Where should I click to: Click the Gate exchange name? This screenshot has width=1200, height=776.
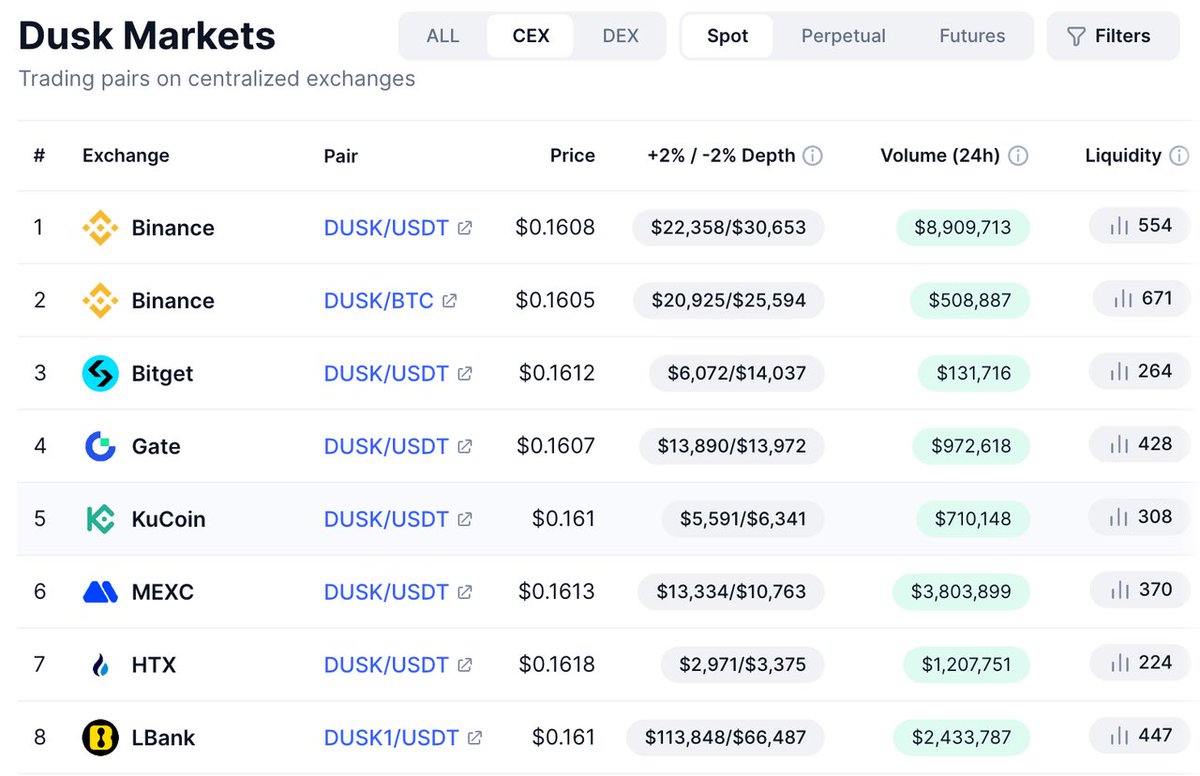click(x=156, y=447)
